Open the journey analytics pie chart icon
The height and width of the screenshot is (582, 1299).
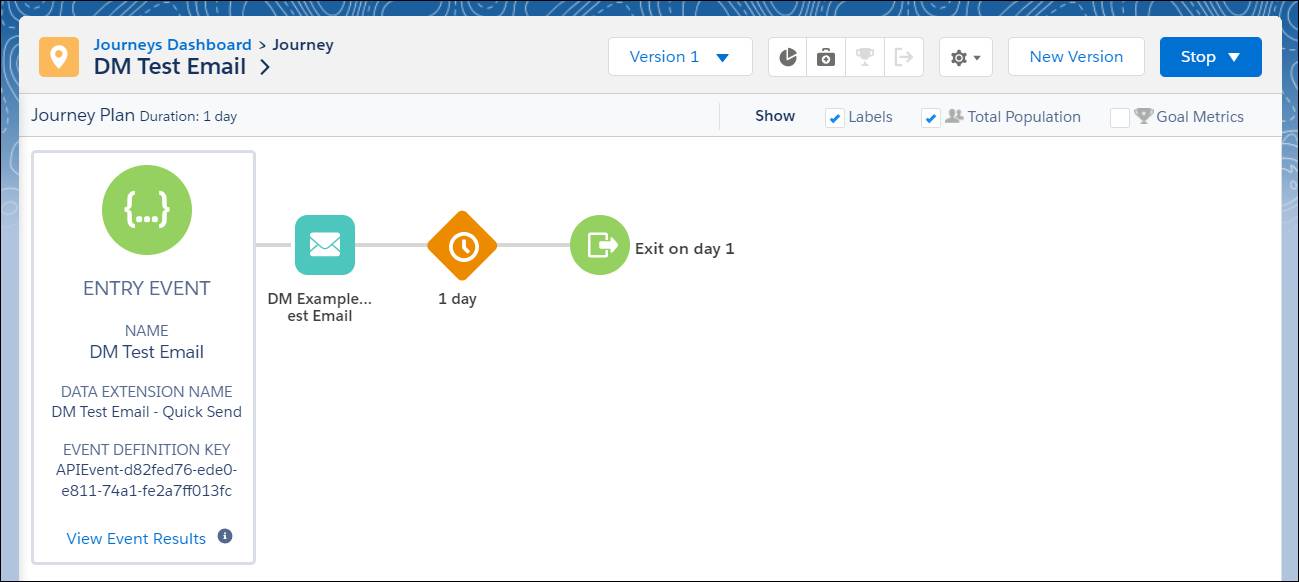[788, 57]
